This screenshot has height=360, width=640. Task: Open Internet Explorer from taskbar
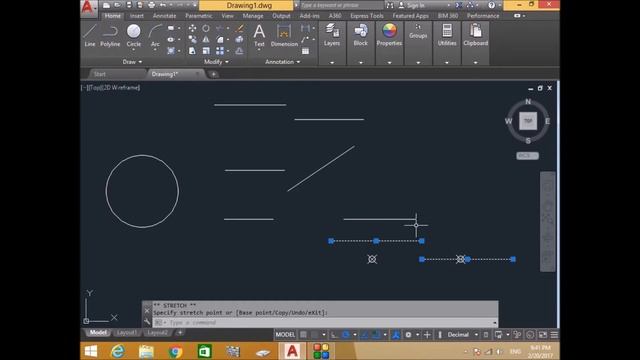click(118, 351)
